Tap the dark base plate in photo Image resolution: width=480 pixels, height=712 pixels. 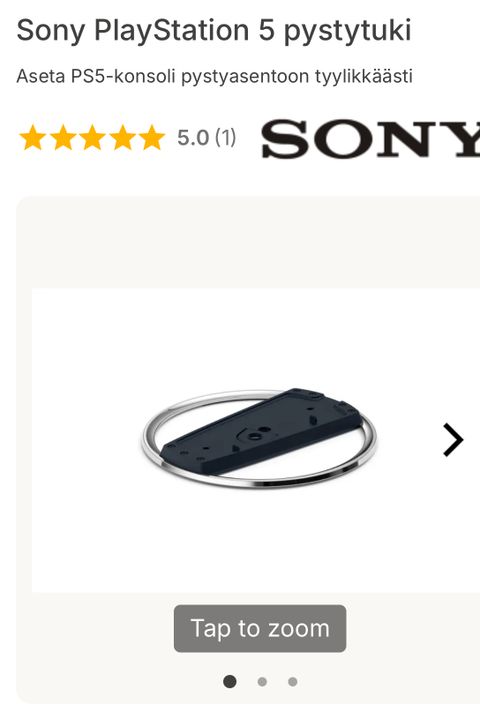(x=261, y=429)
